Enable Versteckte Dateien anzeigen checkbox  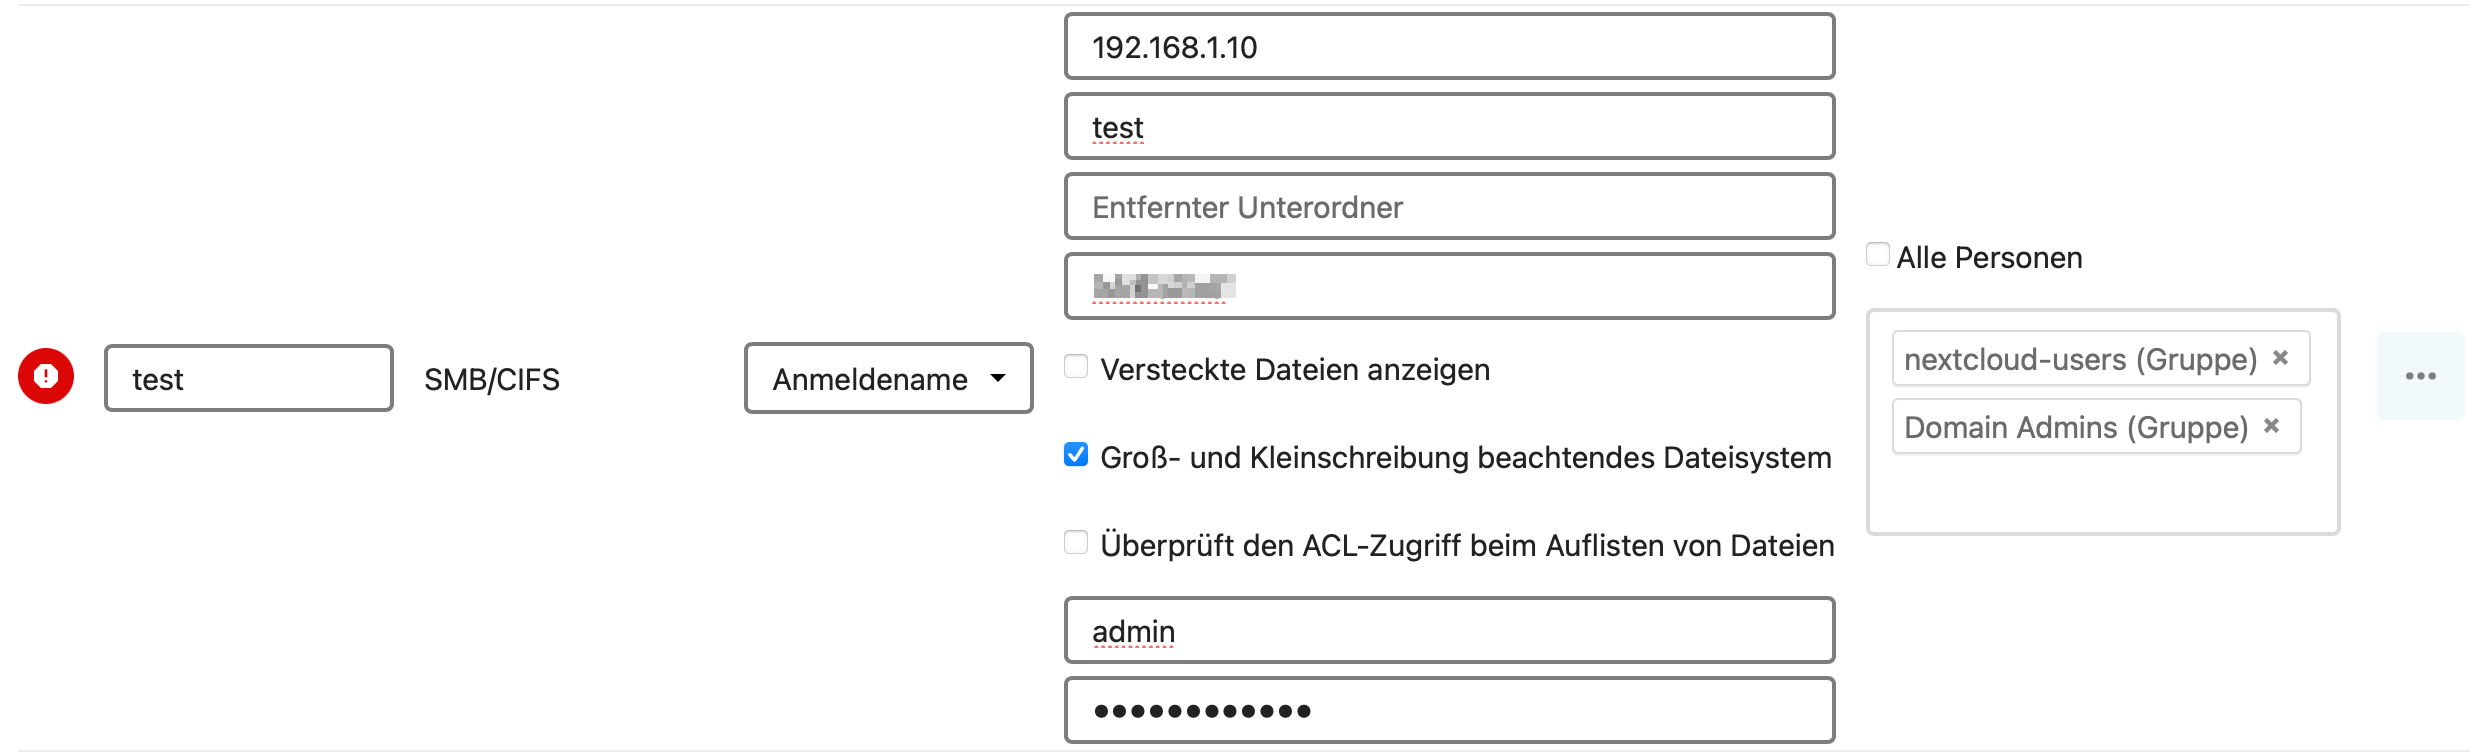(1076, 367)
